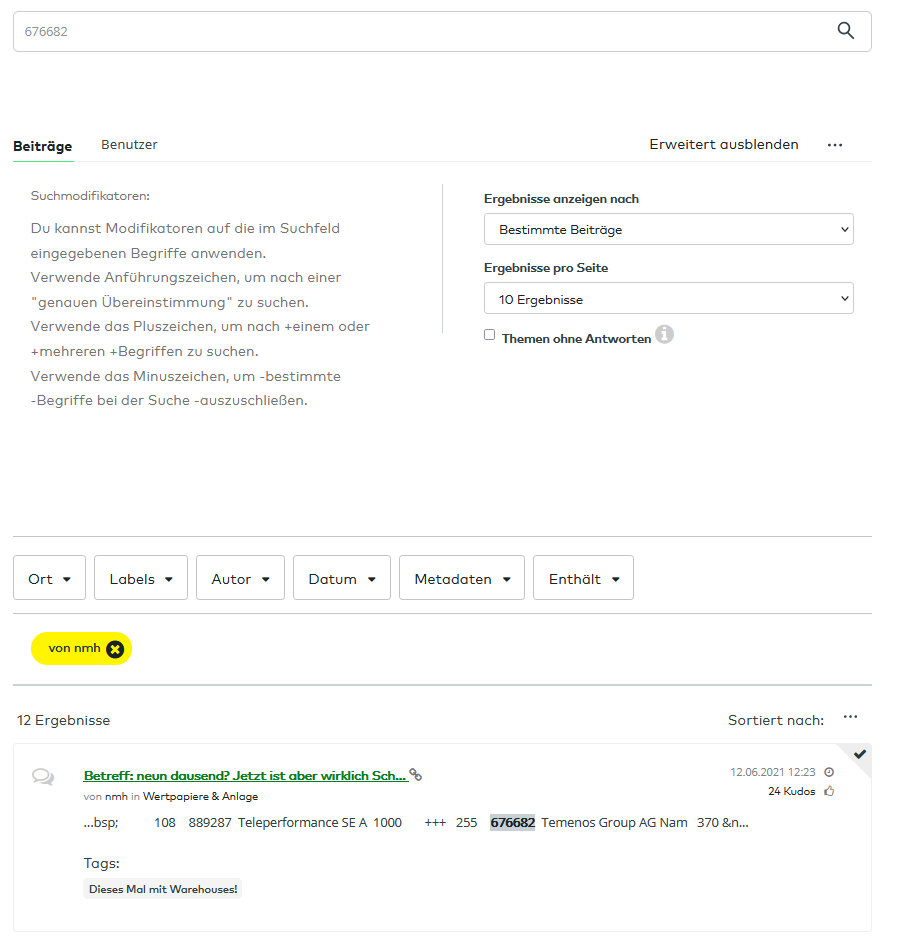Click the search magnifier icon
Viewport: 910px width, 943px height.
[845, 31]
